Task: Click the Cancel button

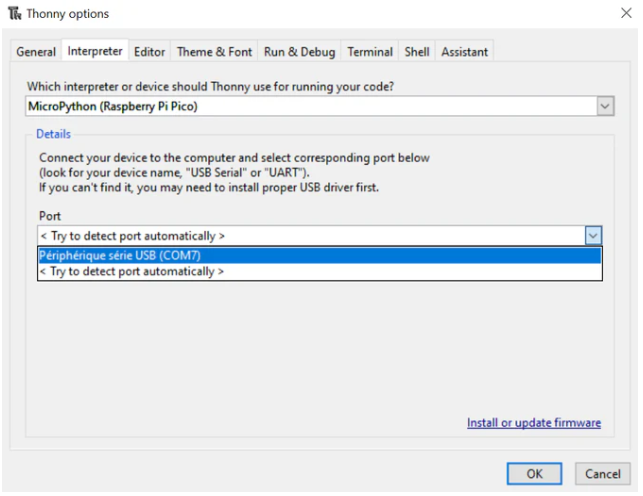Action: pyautogui.click(x=602, y=474)
